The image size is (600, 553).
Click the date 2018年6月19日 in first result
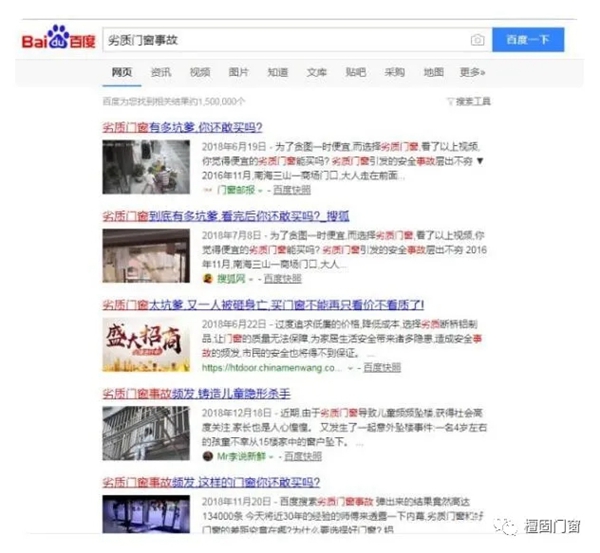click(x=234, y=147)
